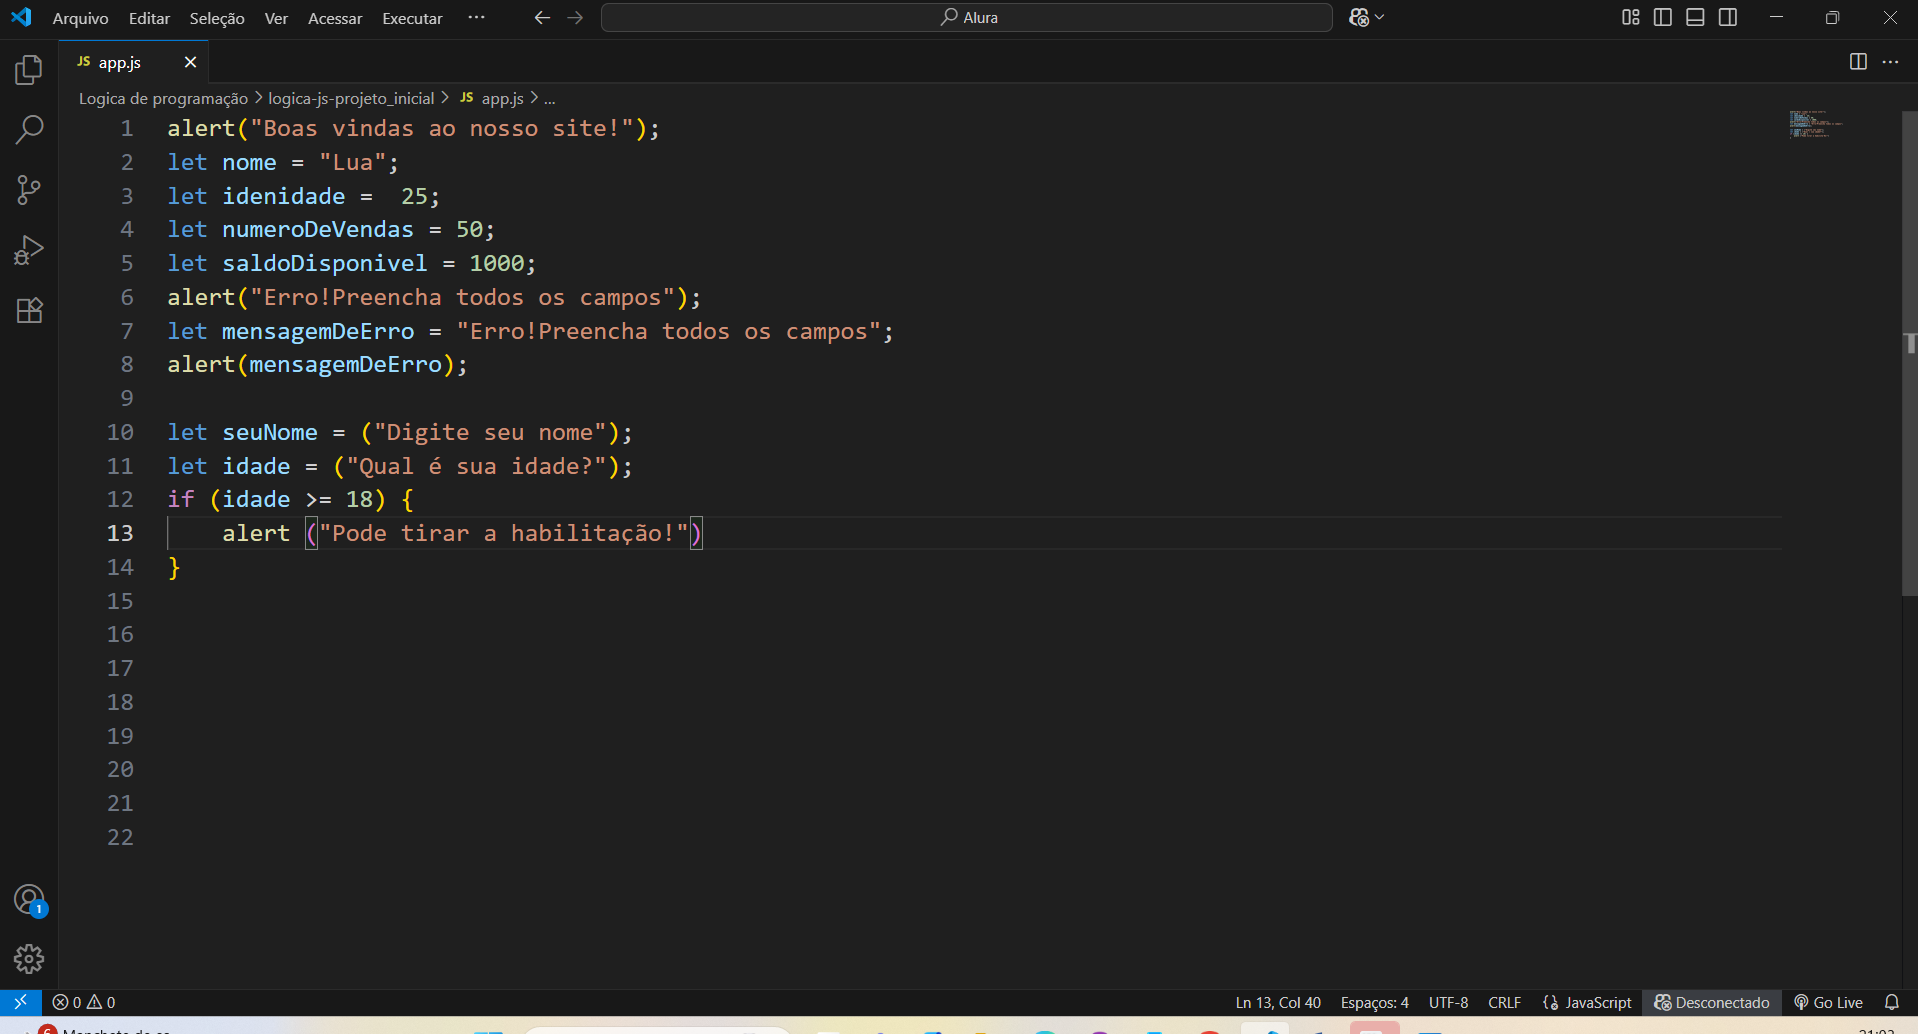Click the VS Code logo icon
Screen dimensions: 1918x1034
click(x=21, y=17)
